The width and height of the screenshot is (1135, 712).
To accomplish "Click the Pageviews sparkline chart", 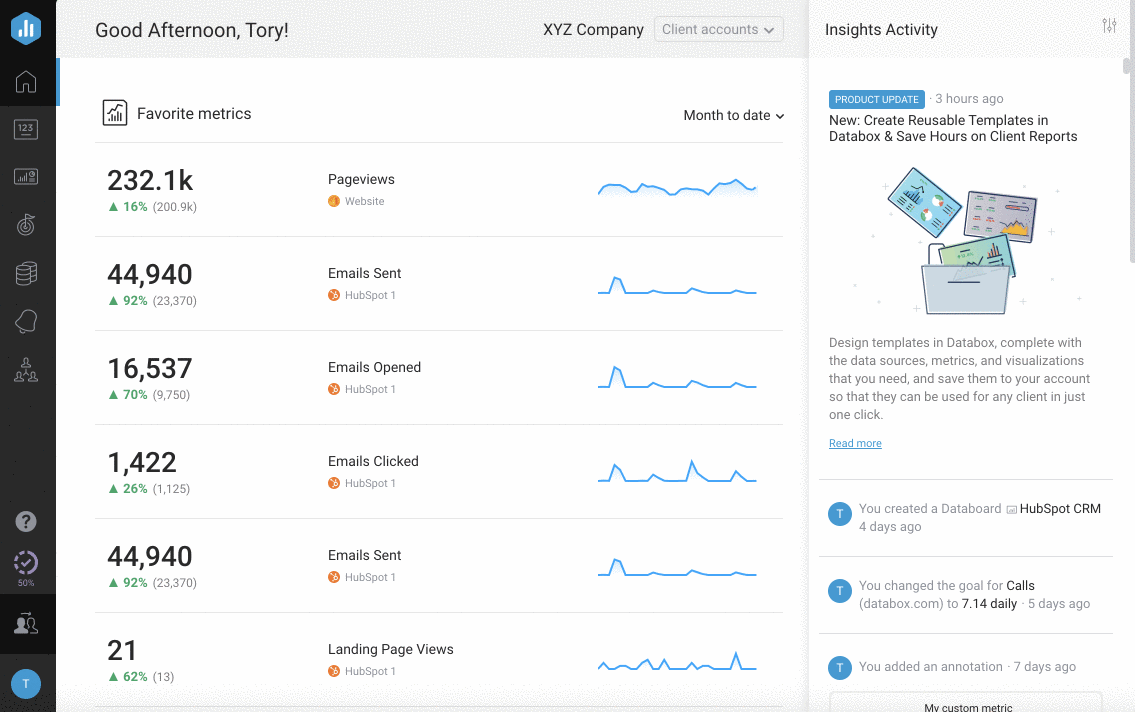I will (x=678, y=187).
